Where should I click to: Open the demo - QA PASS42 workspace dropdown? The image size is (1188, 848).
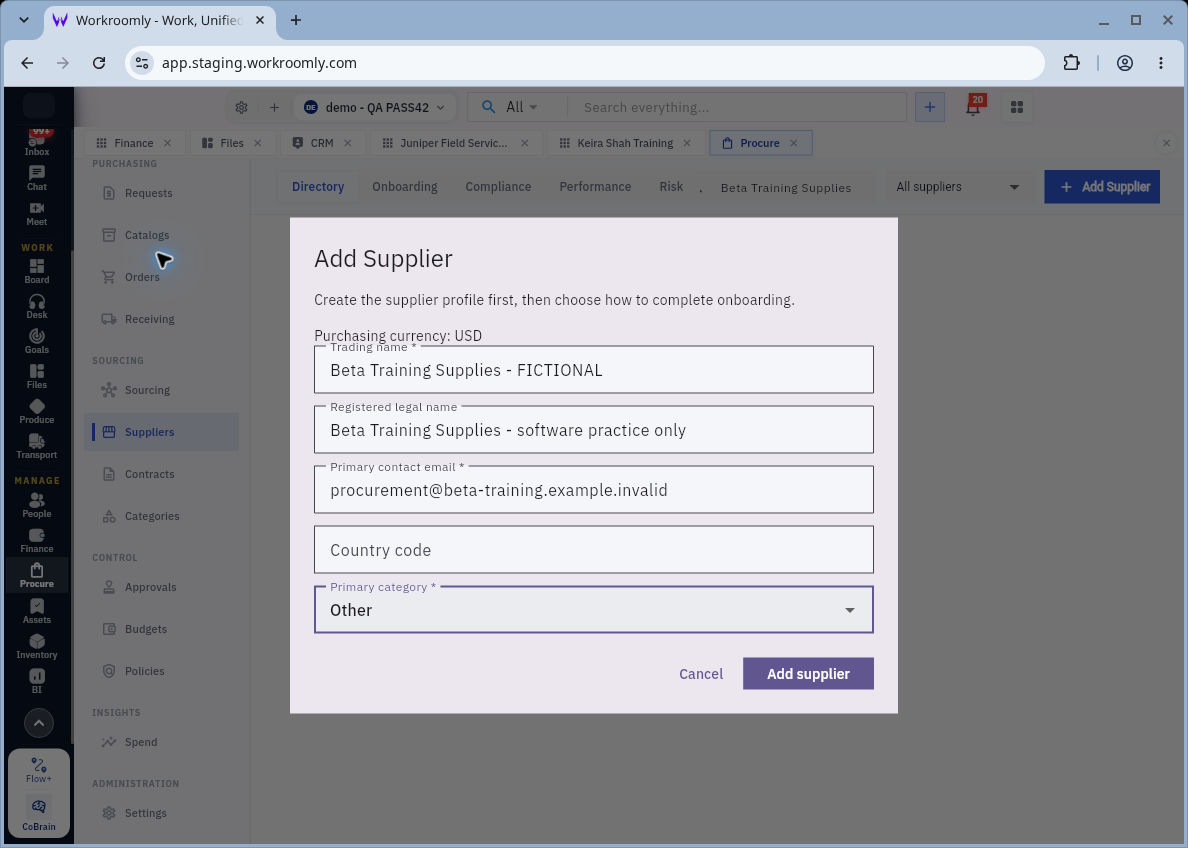(374, 108)
